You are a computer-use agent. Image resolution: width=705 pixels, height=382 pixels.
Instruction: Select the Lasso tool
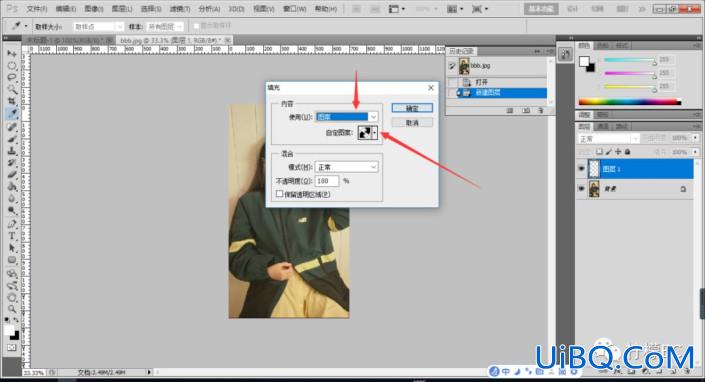[x=12, y=77]
